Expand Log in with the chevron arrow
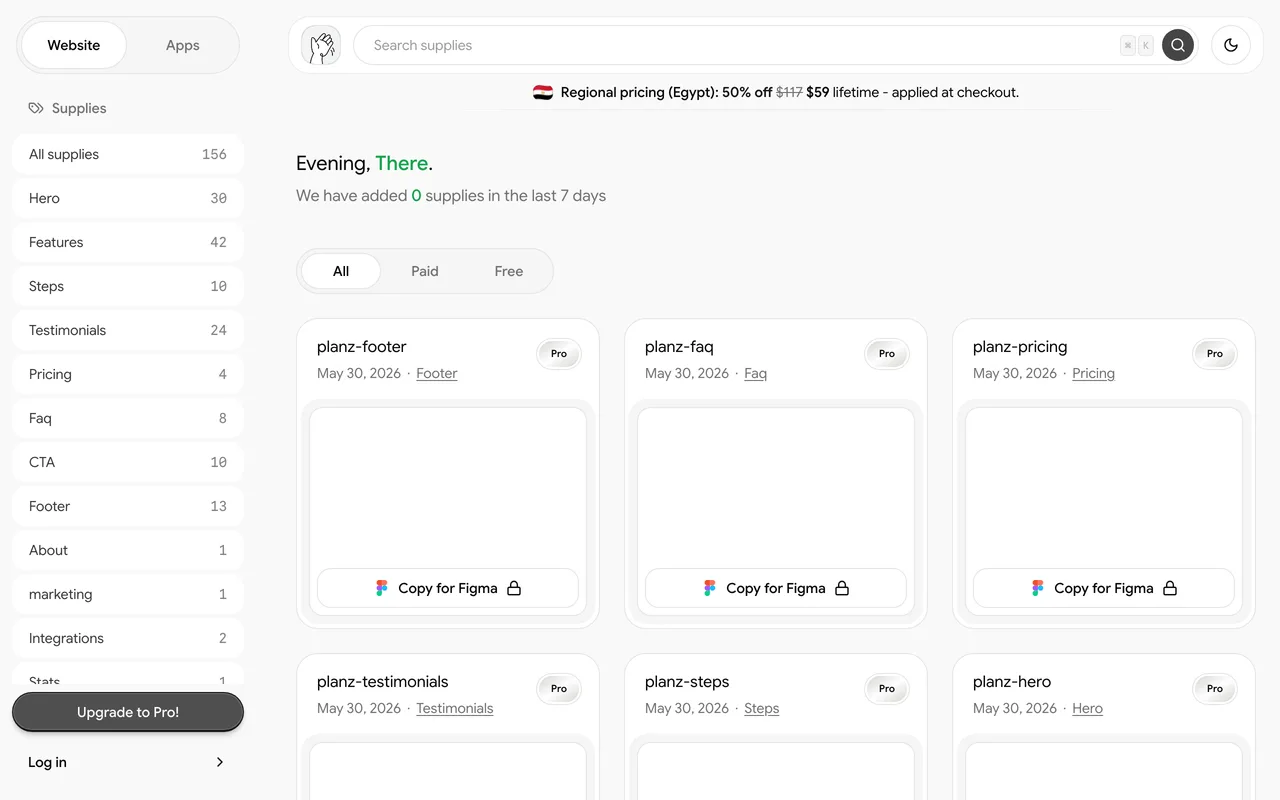 point(220,762)
